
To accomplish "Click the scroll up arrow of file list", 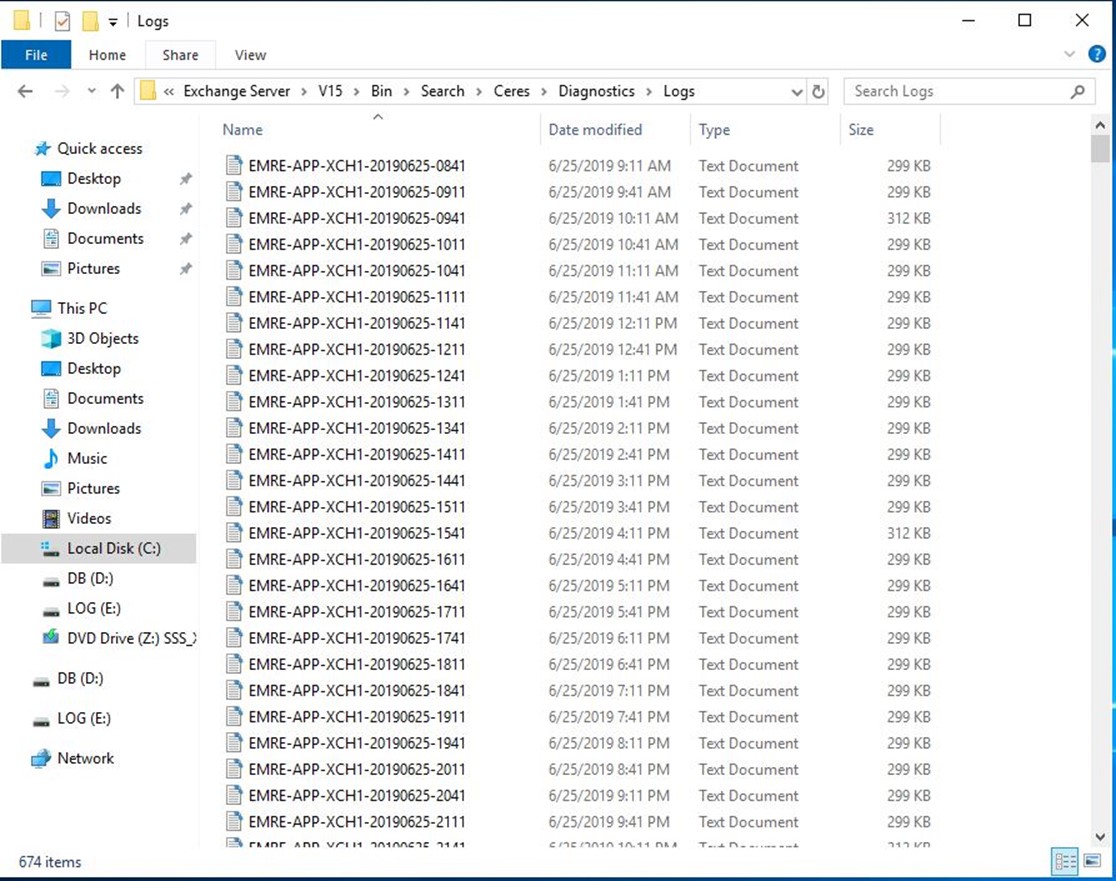I will (x=1100, y=125).
